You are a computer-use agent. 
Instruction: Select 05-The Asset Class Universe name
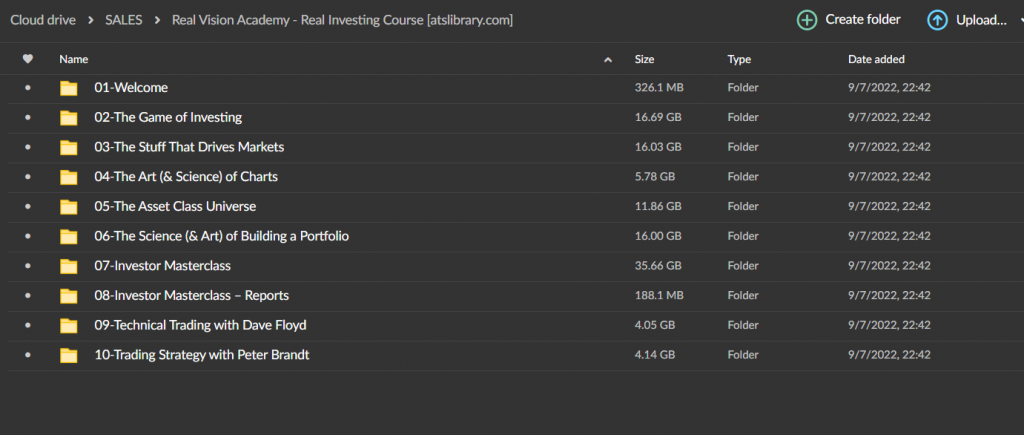click(x=175, y=206)
